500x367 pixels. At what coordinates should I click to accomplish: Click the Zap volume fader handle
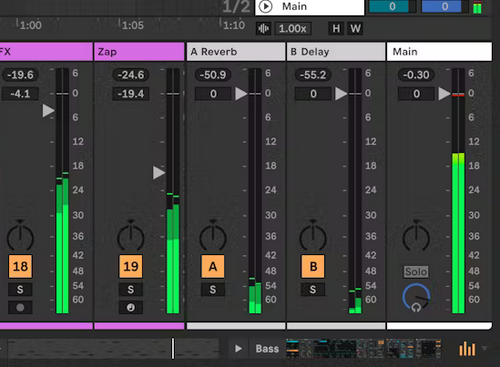click(159, 173)
